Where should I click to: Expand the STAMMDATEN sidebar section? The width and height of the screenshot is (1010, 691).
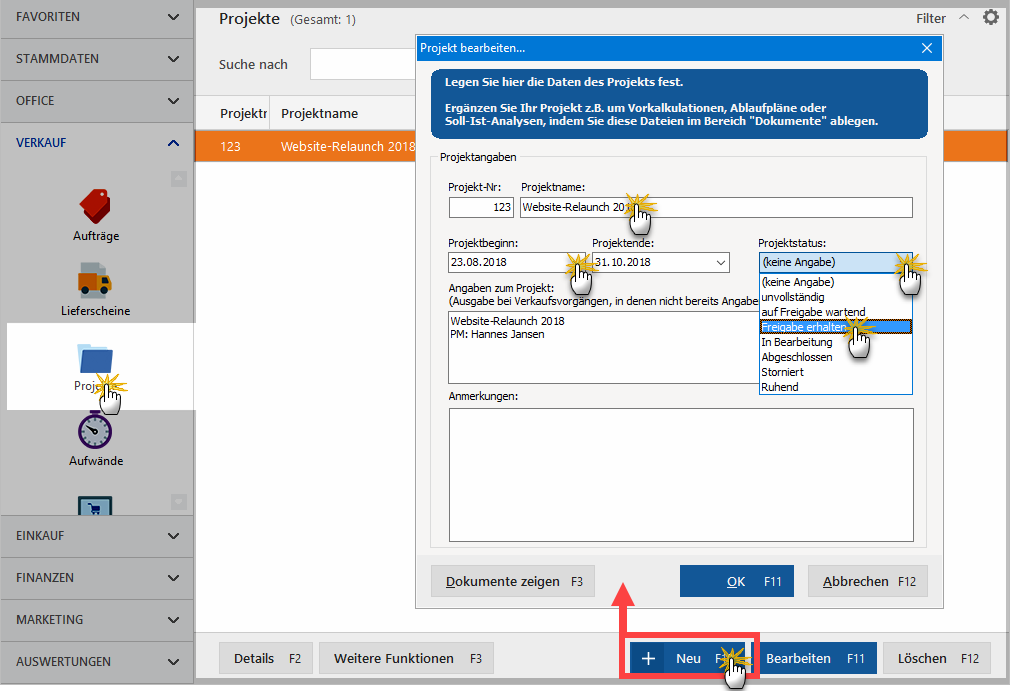pos(97,59)
